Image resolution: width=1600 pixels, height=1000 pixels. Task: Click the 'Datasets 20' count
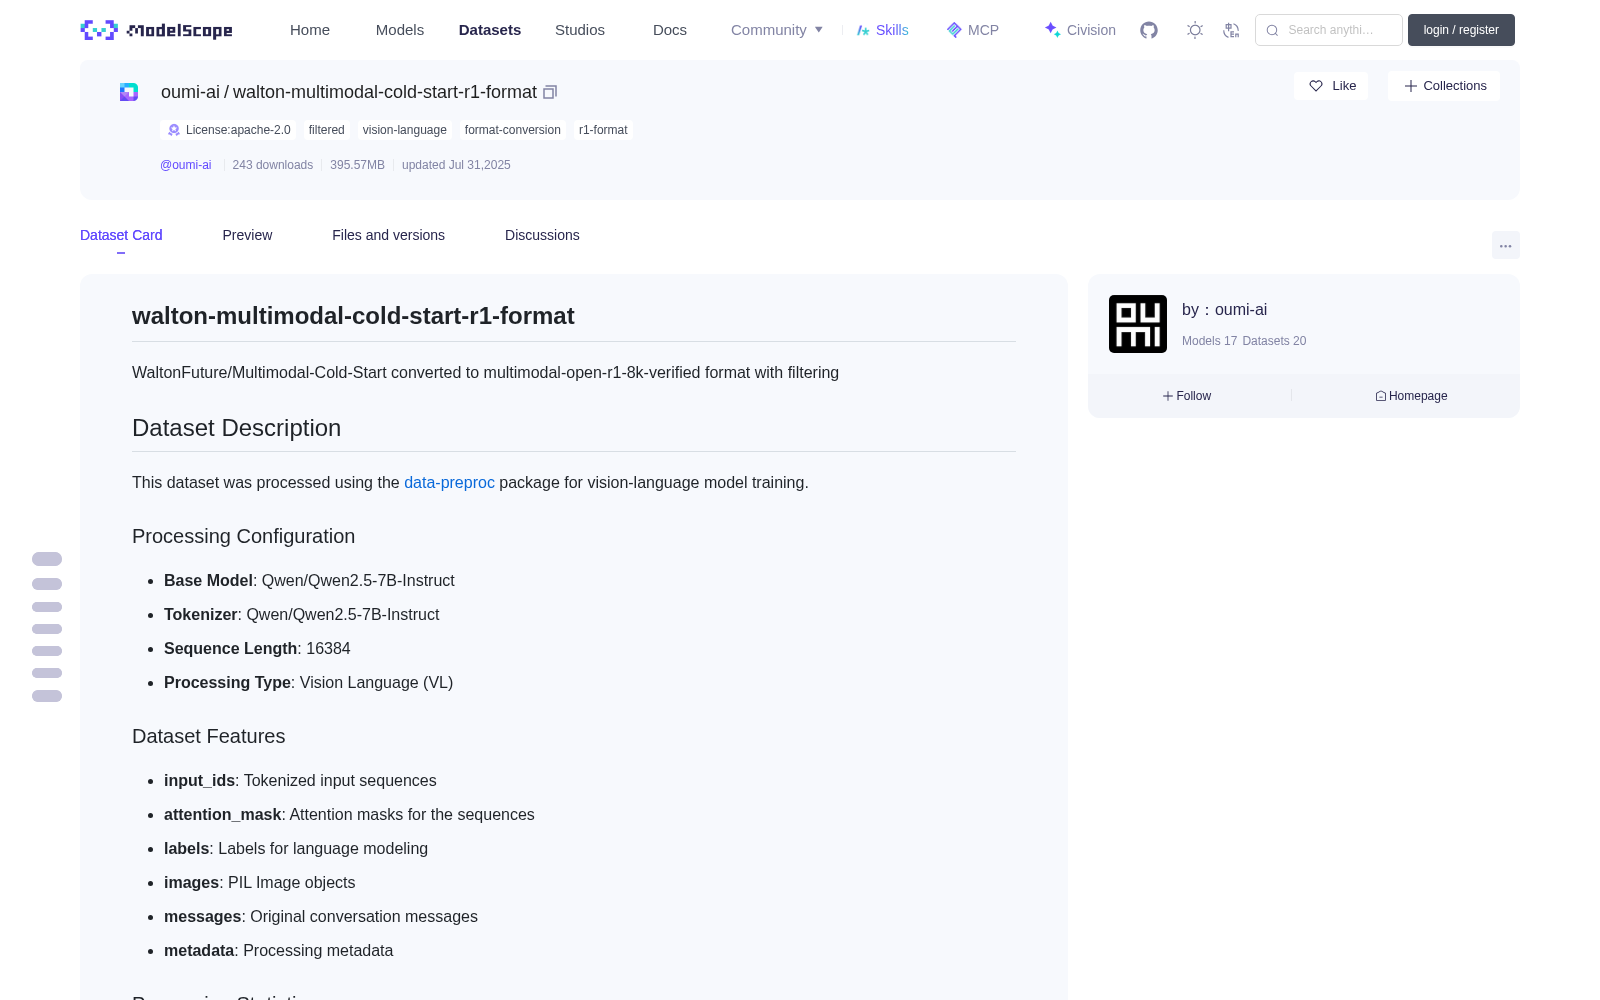coord(1274,341)
